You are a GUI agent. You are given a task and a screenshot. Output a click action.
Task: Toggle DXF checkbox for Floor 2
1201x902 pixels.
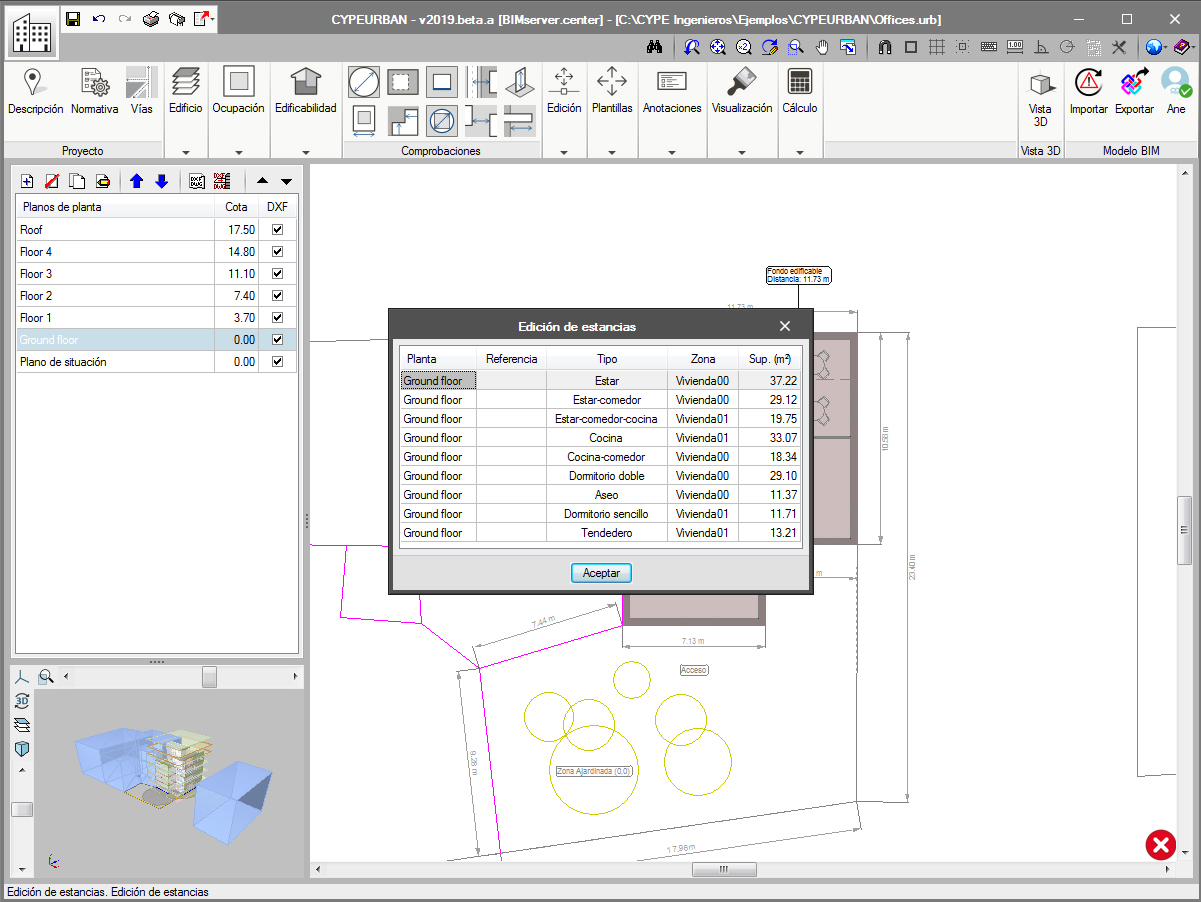(278, 296)
